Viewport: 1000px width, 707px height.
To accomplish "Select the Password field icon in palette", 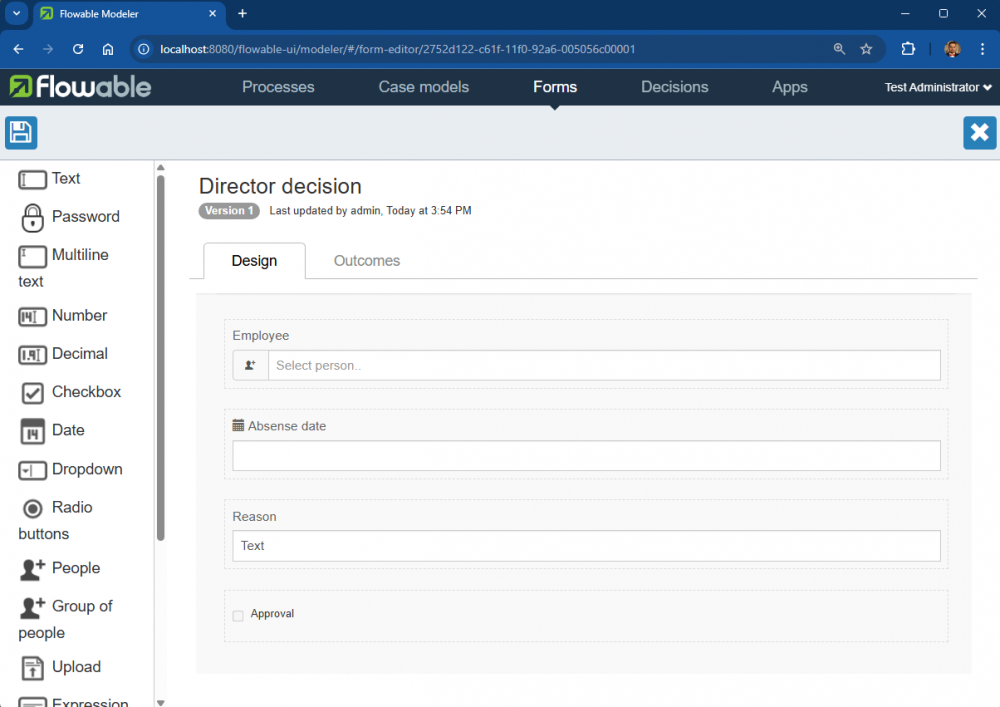I will tap(33, 217).
